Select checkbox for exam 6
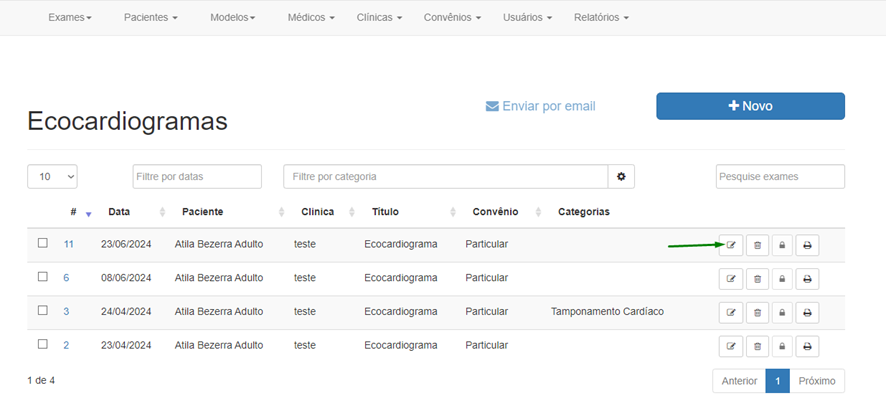This screenshot has height=411, width=886. [42, 276]
